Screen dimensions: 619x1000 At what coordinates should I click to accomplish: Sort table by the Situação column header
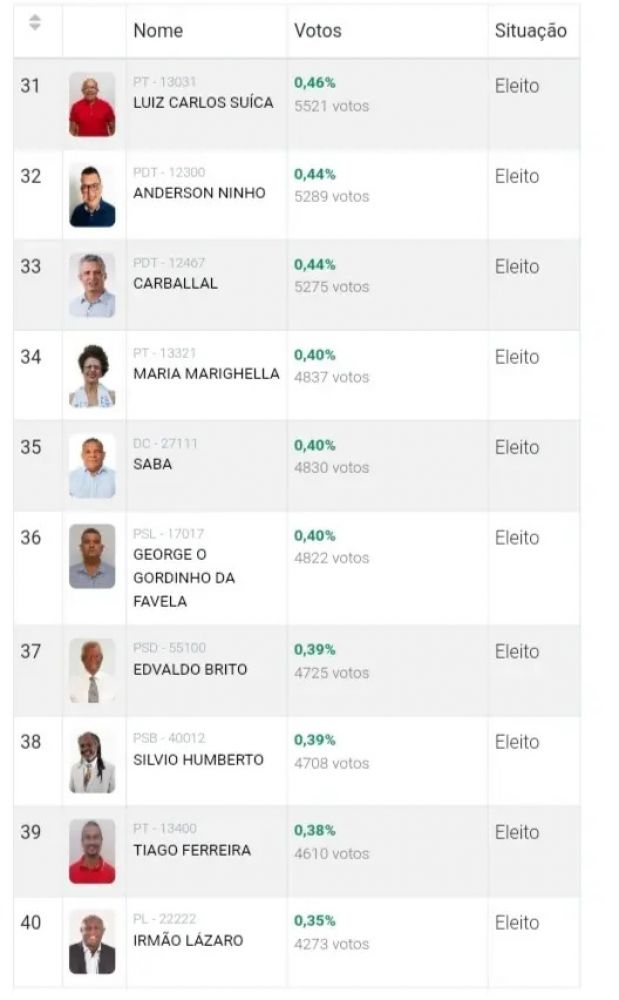[530, 31]
